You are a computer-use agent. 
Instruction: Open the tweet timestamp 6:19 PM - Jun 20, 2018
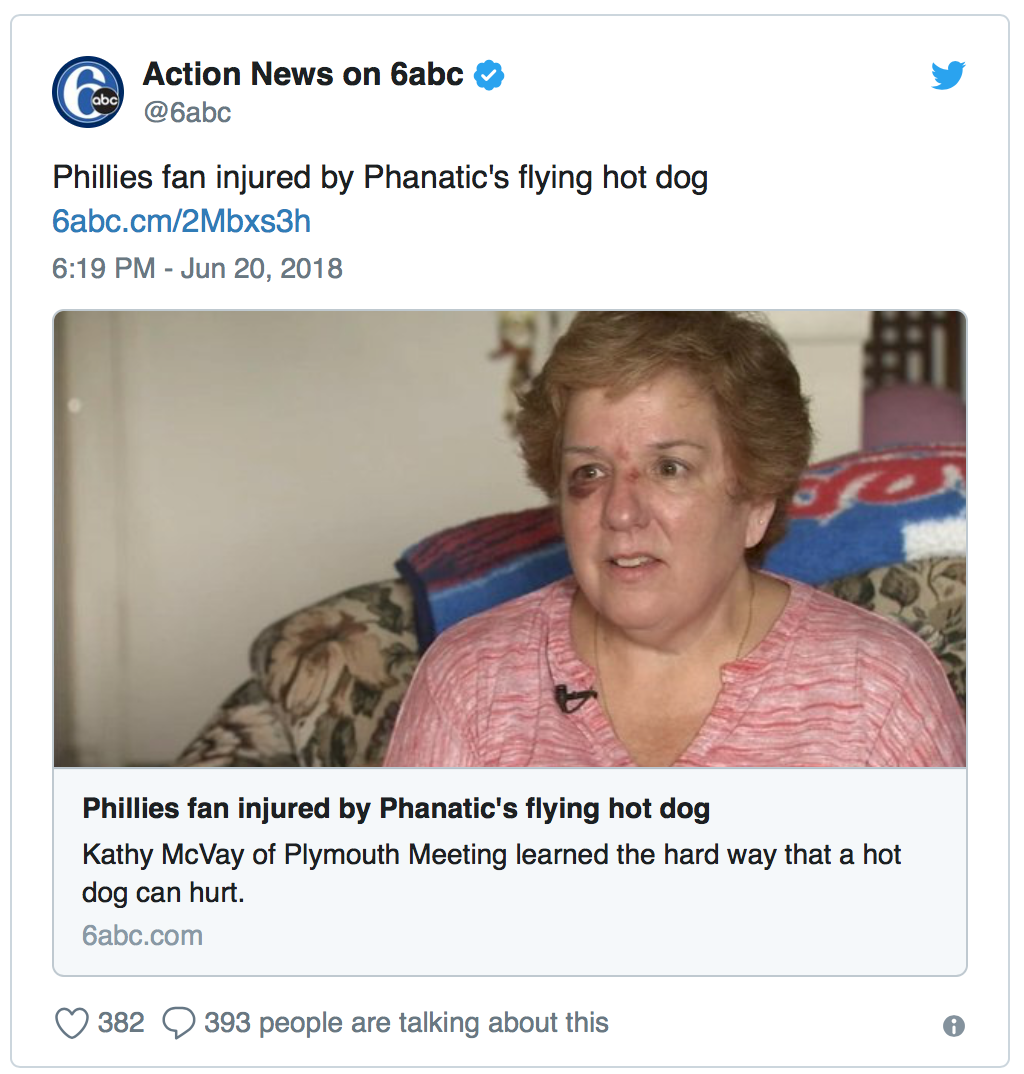click(197, 268)
